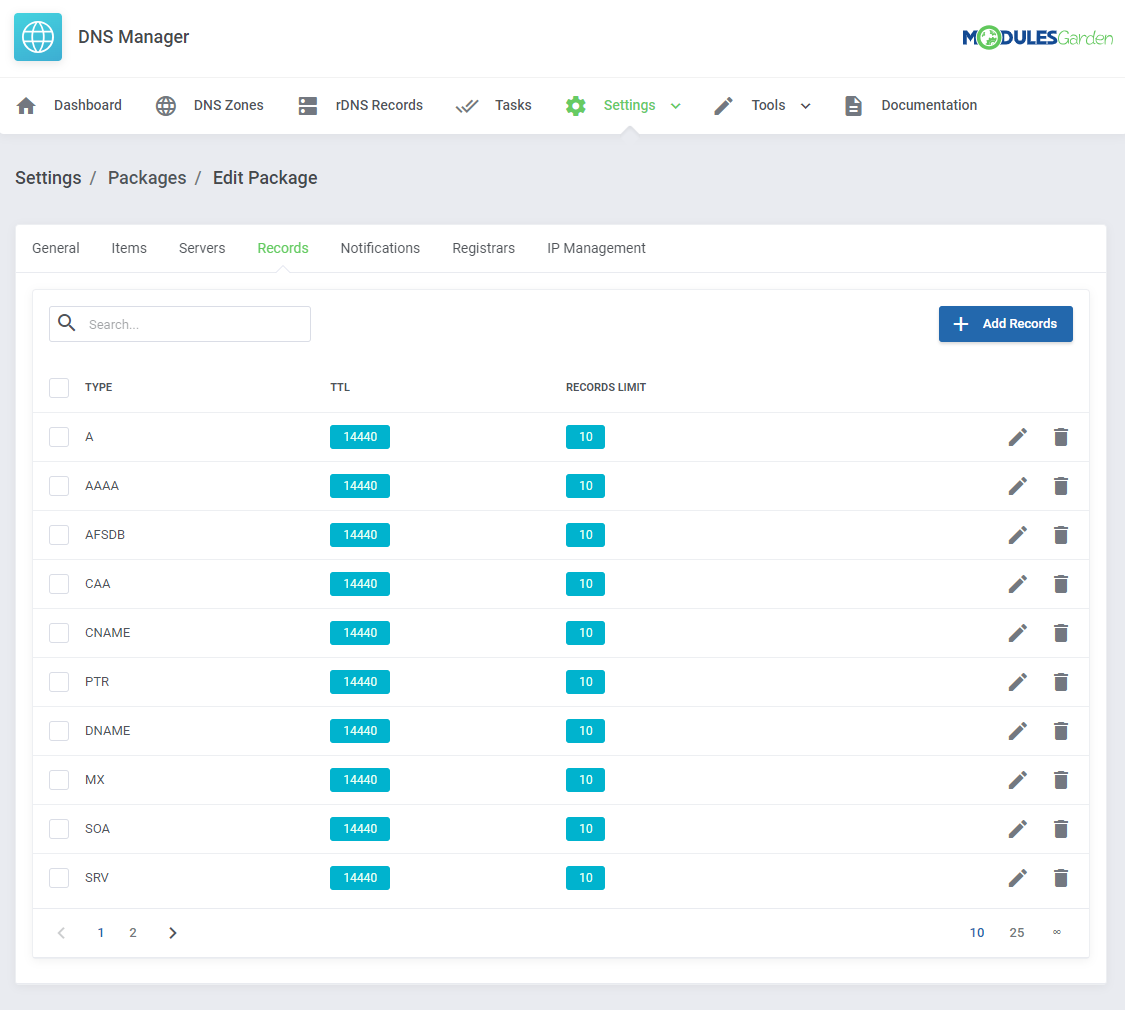Image resolution: width=1125 pixels, height=1010 pixels.
Task: Go to previous page with left chevron
Action: [62, 933]
